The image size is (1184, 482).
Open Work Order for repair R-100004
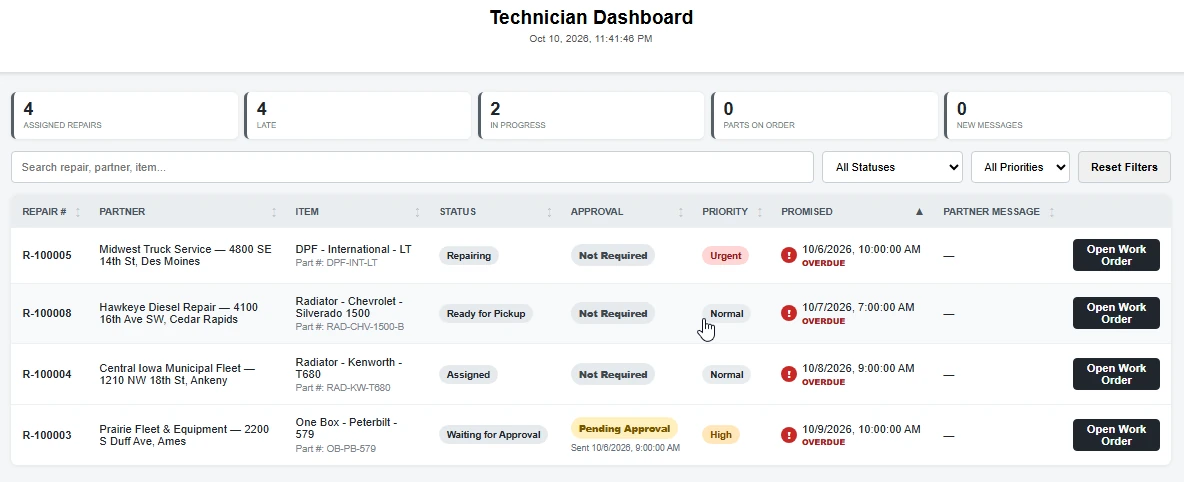click(x=1116, y=374)
